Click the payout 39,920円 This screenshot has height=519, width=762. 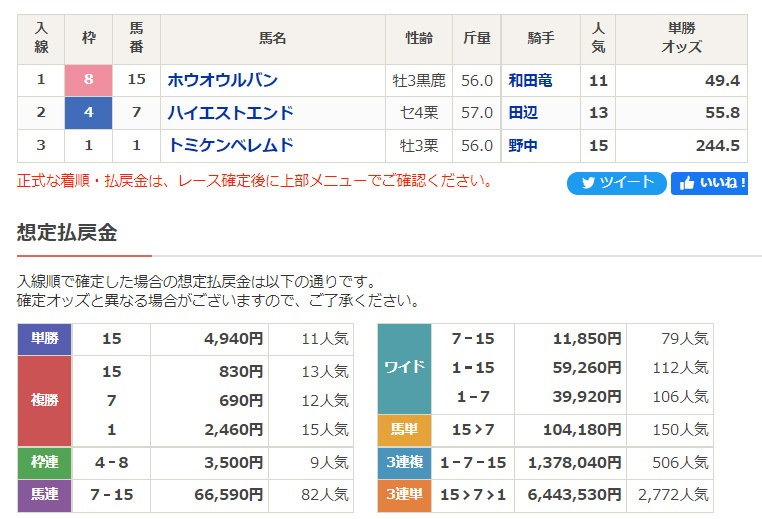(x=587, y=397)
